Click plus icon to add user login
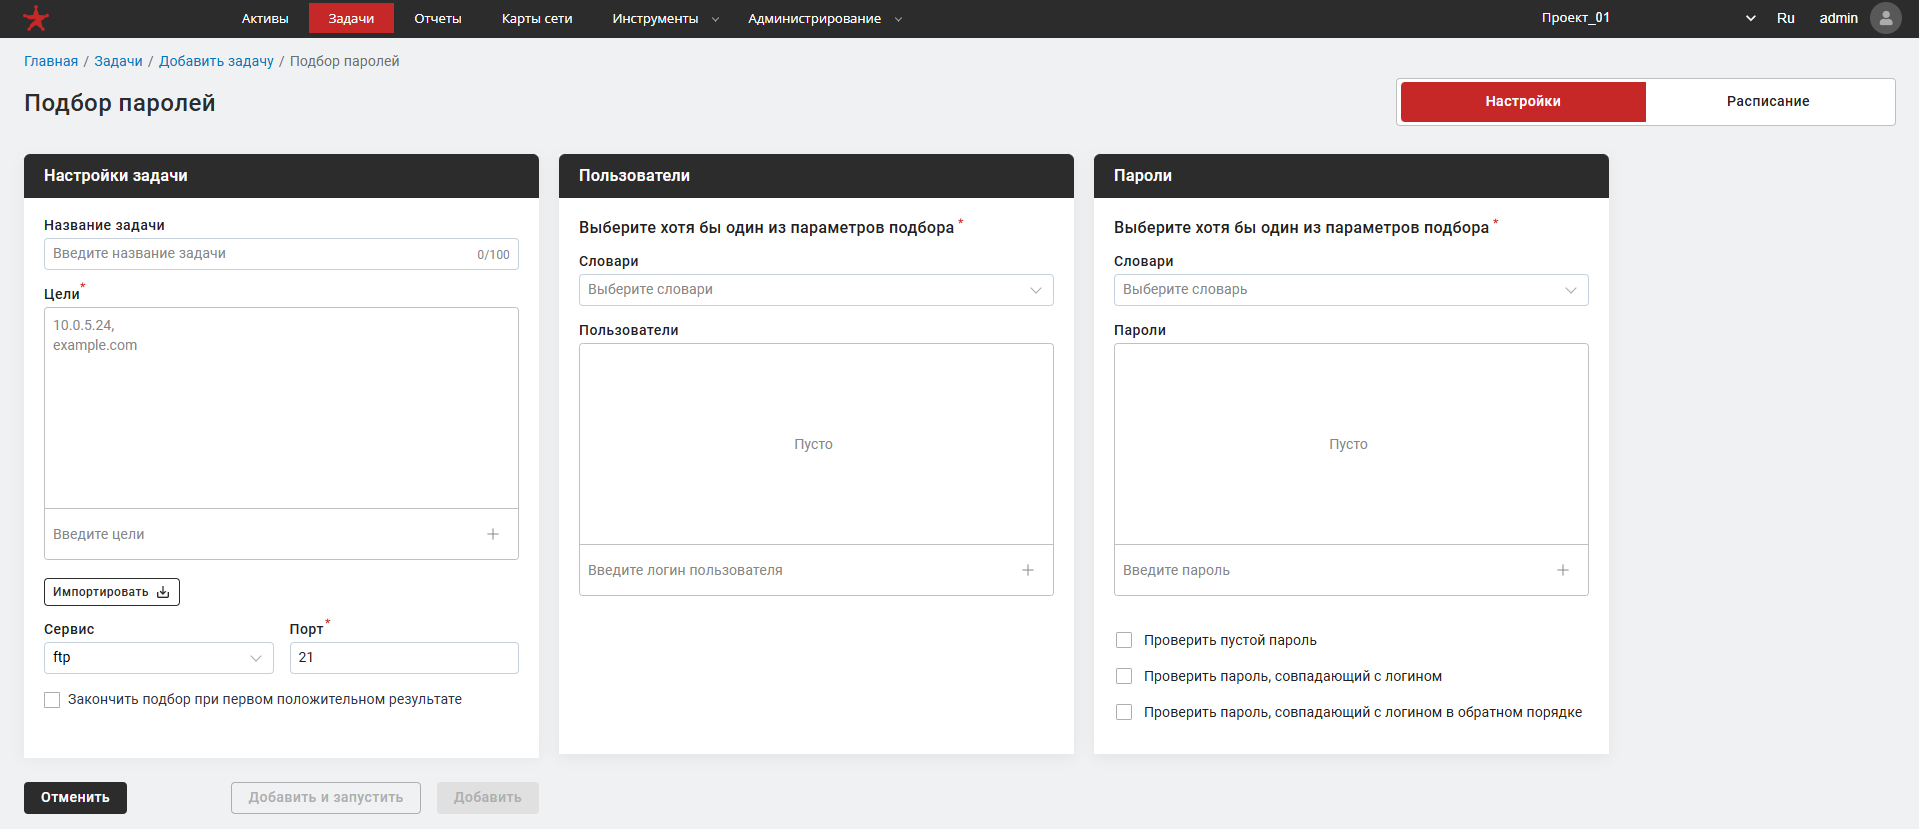Image resolution: width=1919 pixels, height=829 pixels. 1028,570
